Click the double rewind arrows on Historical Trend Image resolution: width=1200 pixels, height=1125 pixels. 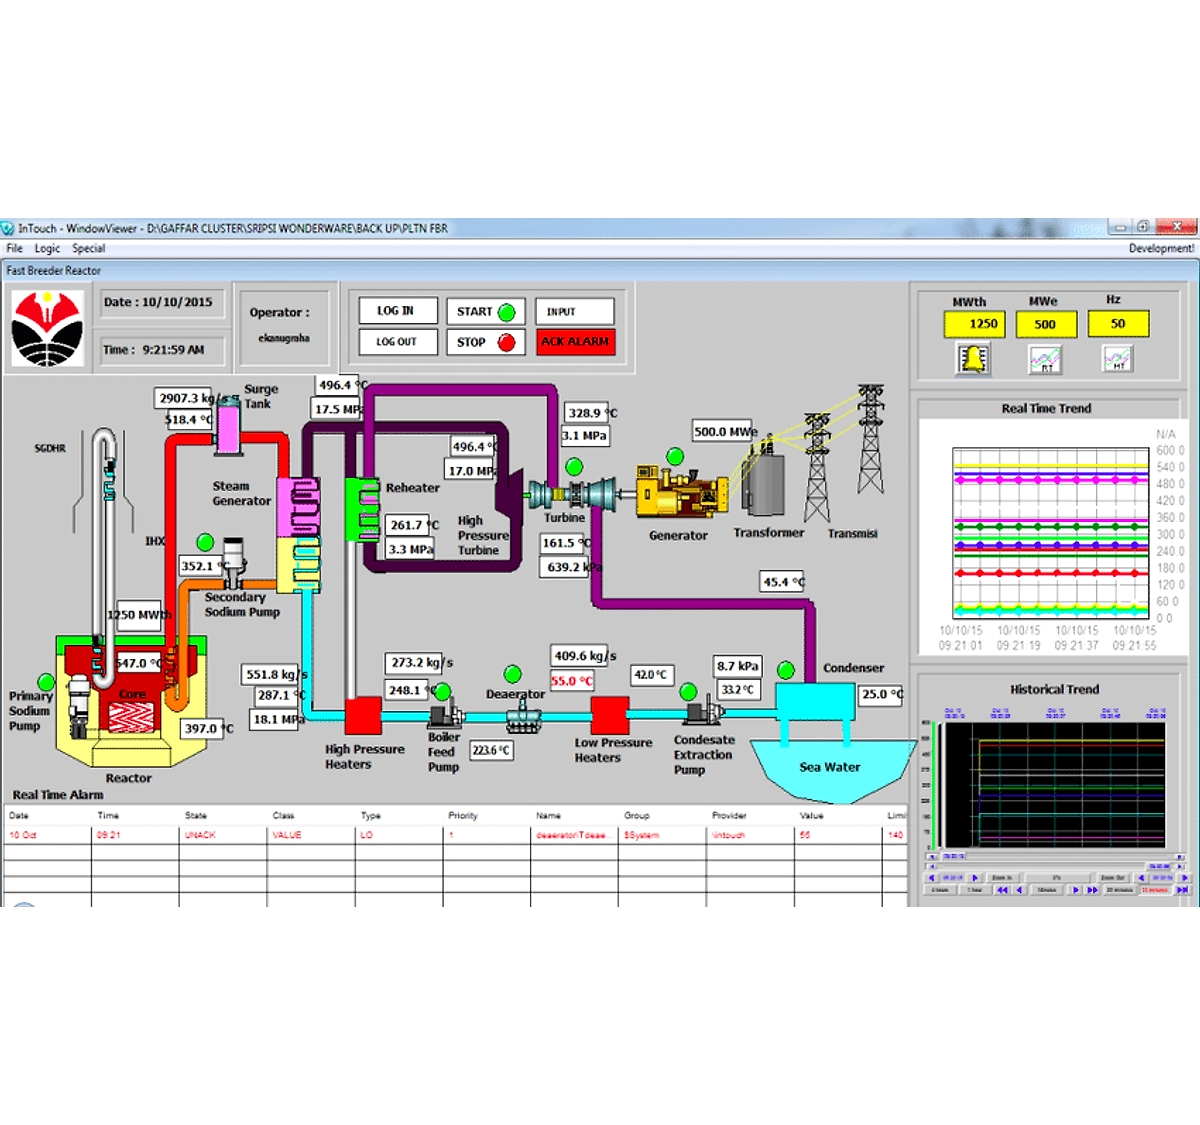click(1002, 890)
